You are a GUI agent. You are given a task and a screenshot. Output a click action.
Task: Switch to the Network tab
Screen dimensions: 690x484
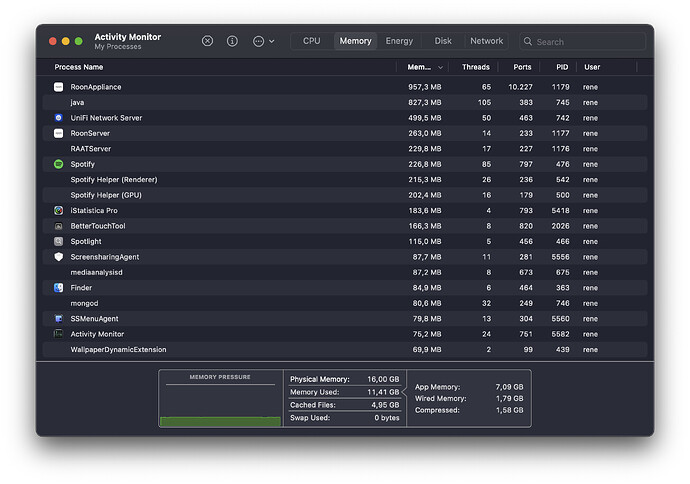click(486, 41)
